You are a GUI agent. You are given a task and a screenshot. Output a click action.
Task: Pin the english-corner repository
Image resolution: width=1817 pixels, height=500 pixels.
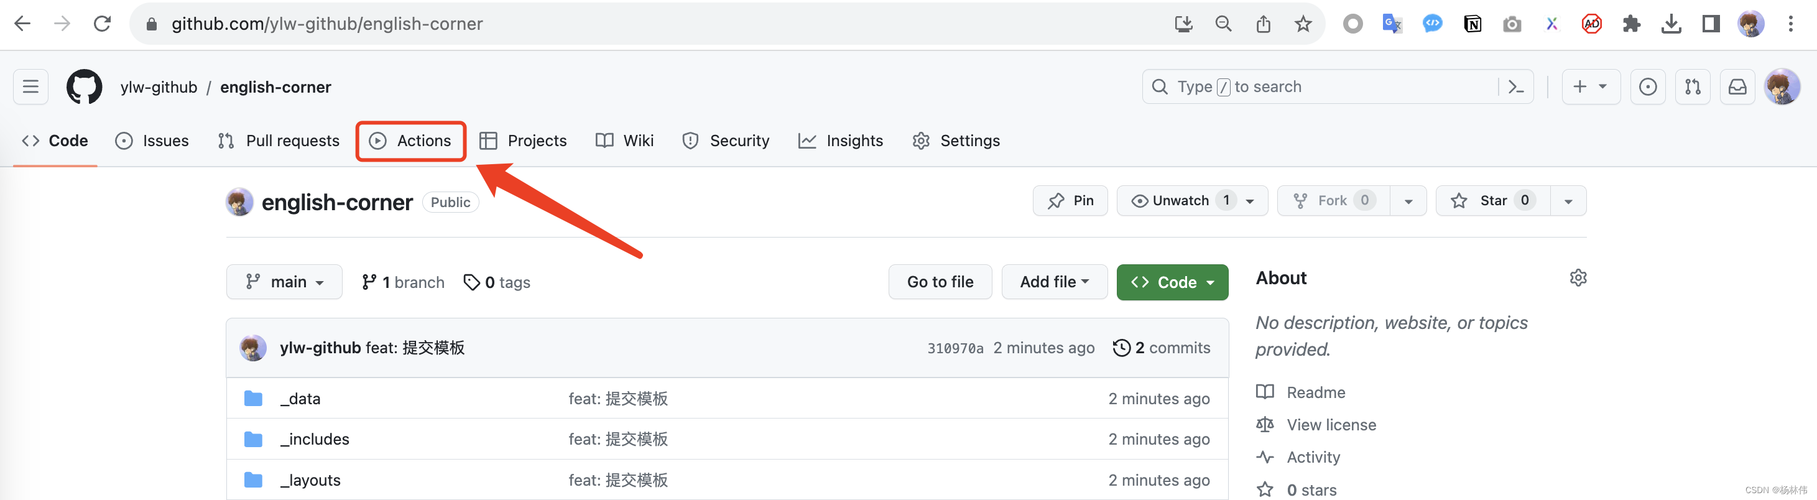coord(1070,201)
